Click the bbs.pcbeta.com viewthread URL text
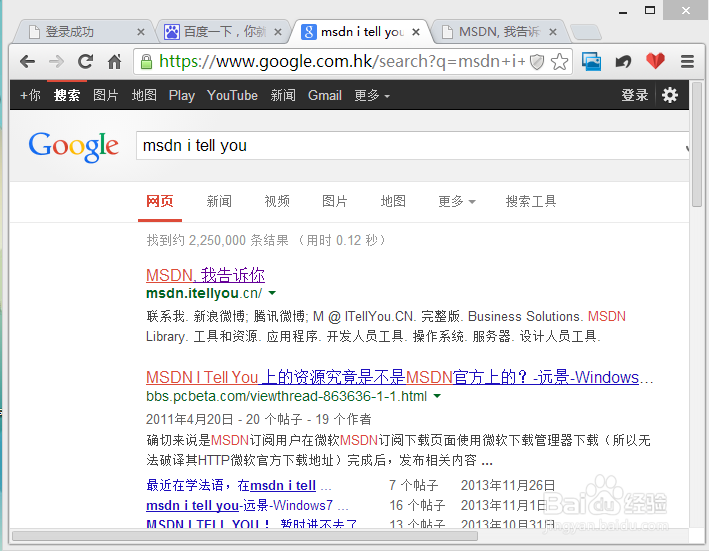This screenshot has width=709, height=551. (286, 396)
